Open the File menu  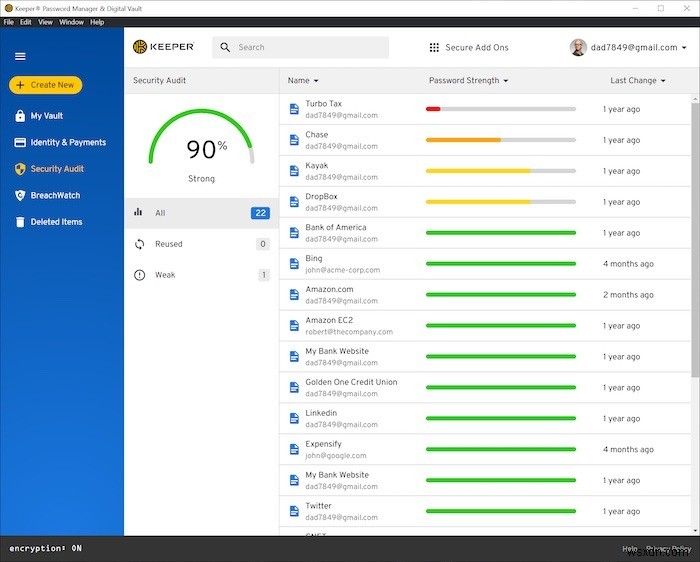coord(8,22)
